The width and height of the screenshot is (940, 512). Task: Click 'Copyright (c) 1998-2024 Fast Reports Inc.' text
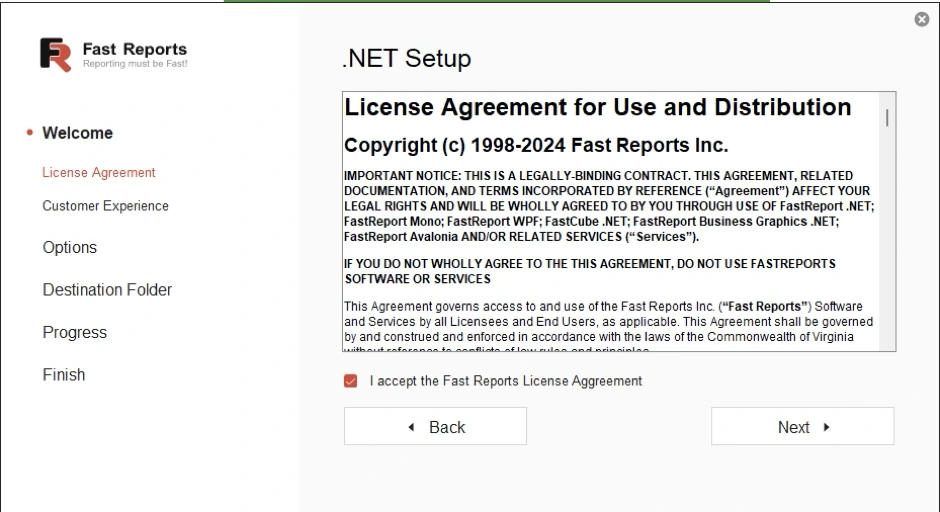(536, 145)
